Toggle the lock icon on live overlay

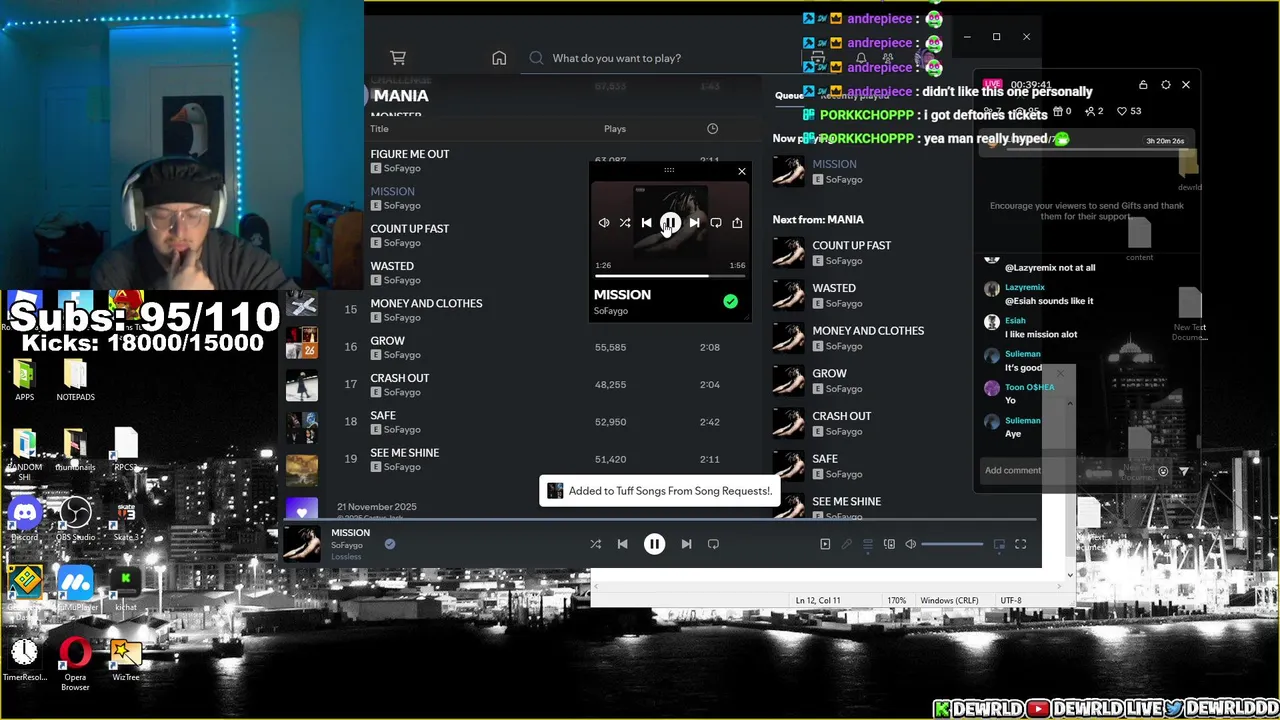1143,85
